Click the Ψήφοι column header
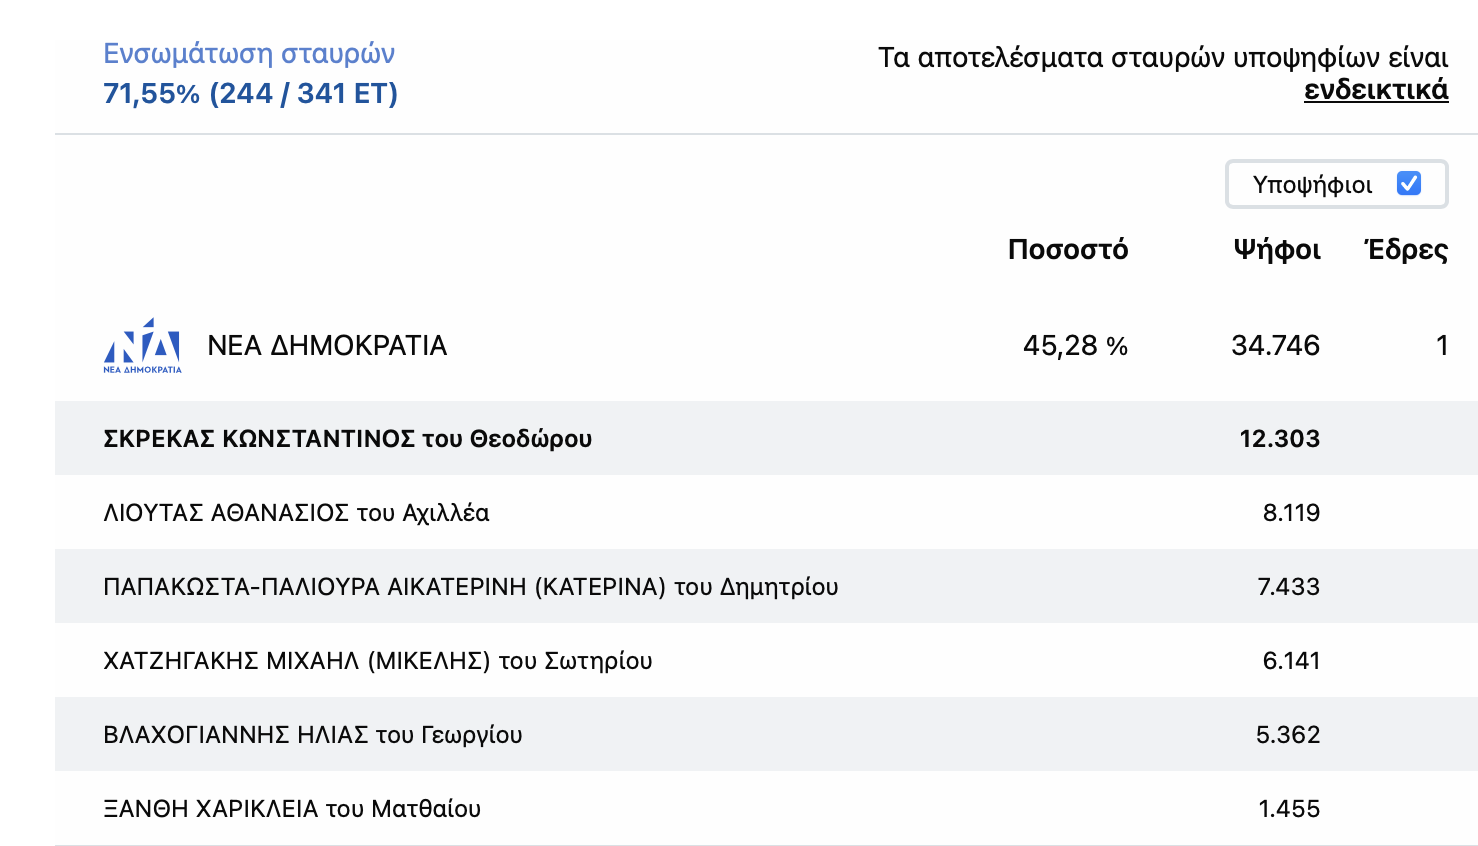The image size is (1478, 846). pos(1277,249)
